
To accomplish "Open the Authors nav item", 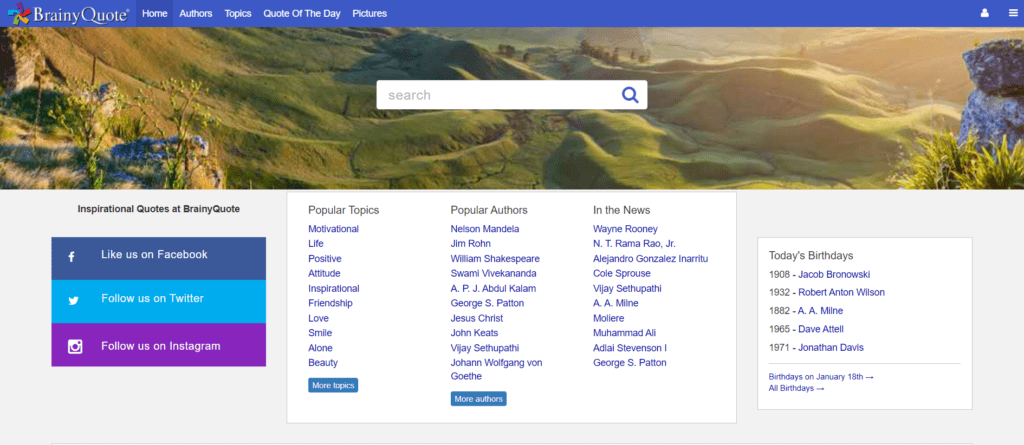I will 196,13.
